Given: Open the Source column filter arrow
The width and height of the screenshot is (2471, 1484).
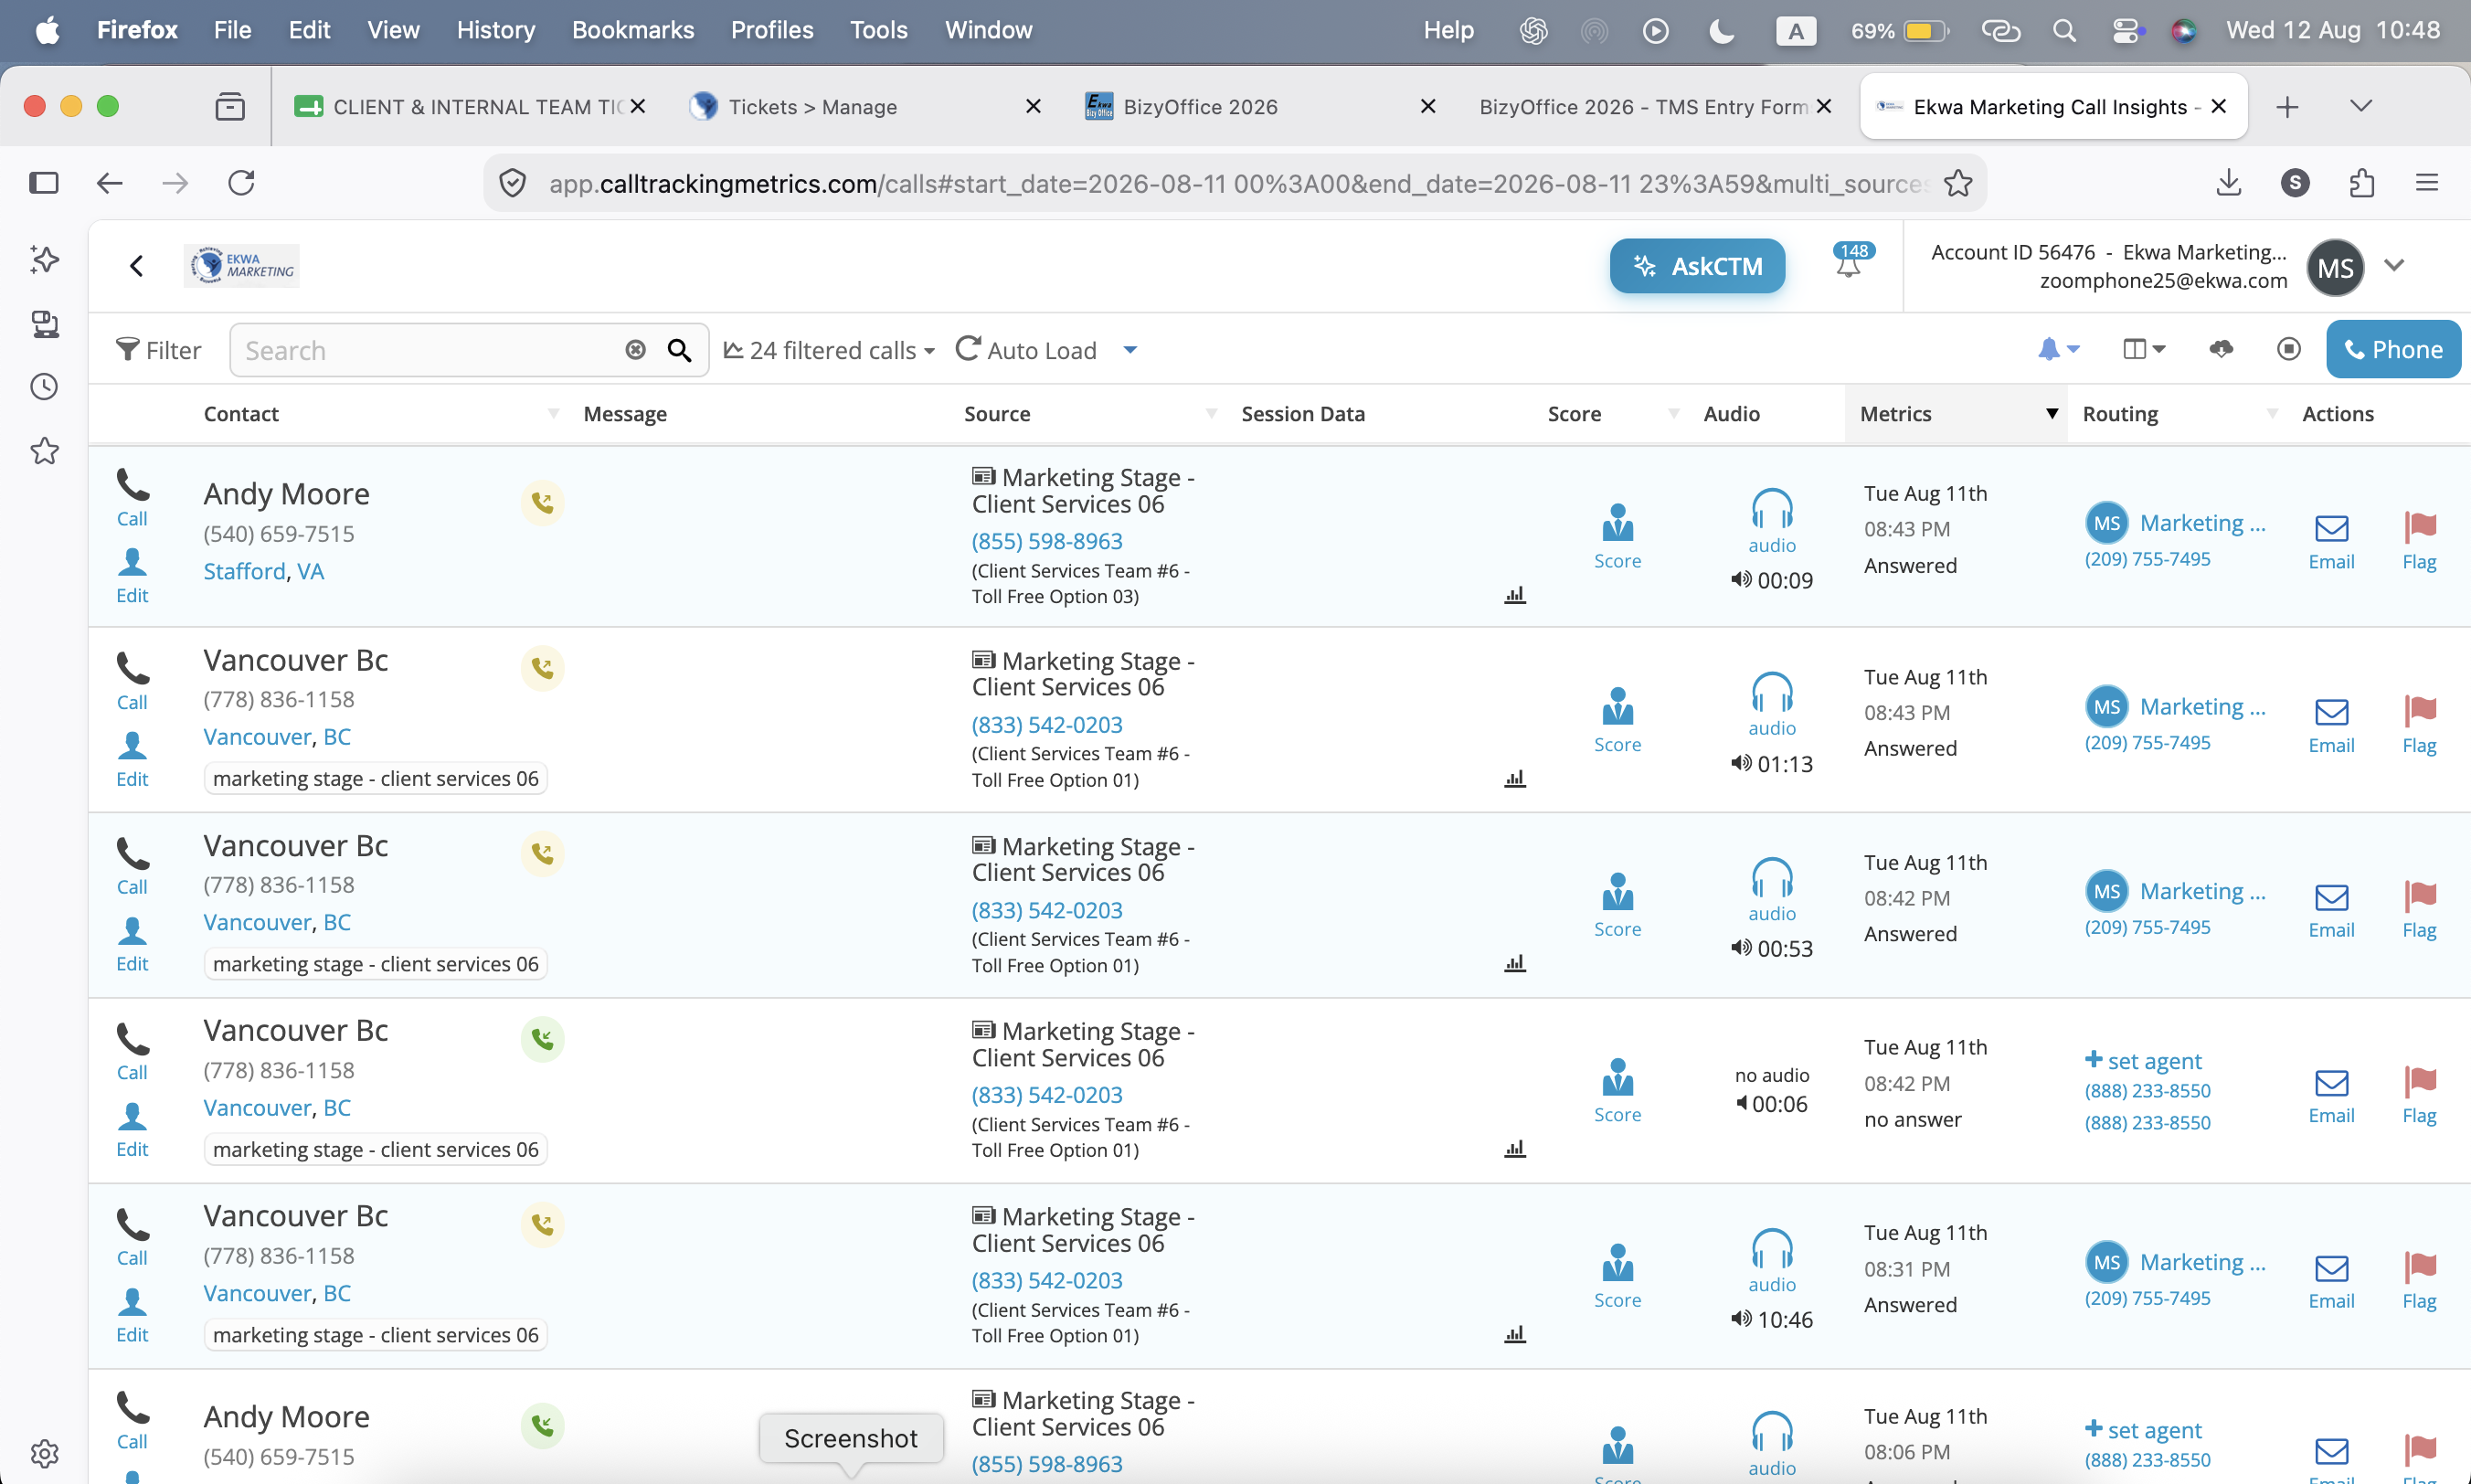Looking at the screenshot, I should (x=1211, y=414).
